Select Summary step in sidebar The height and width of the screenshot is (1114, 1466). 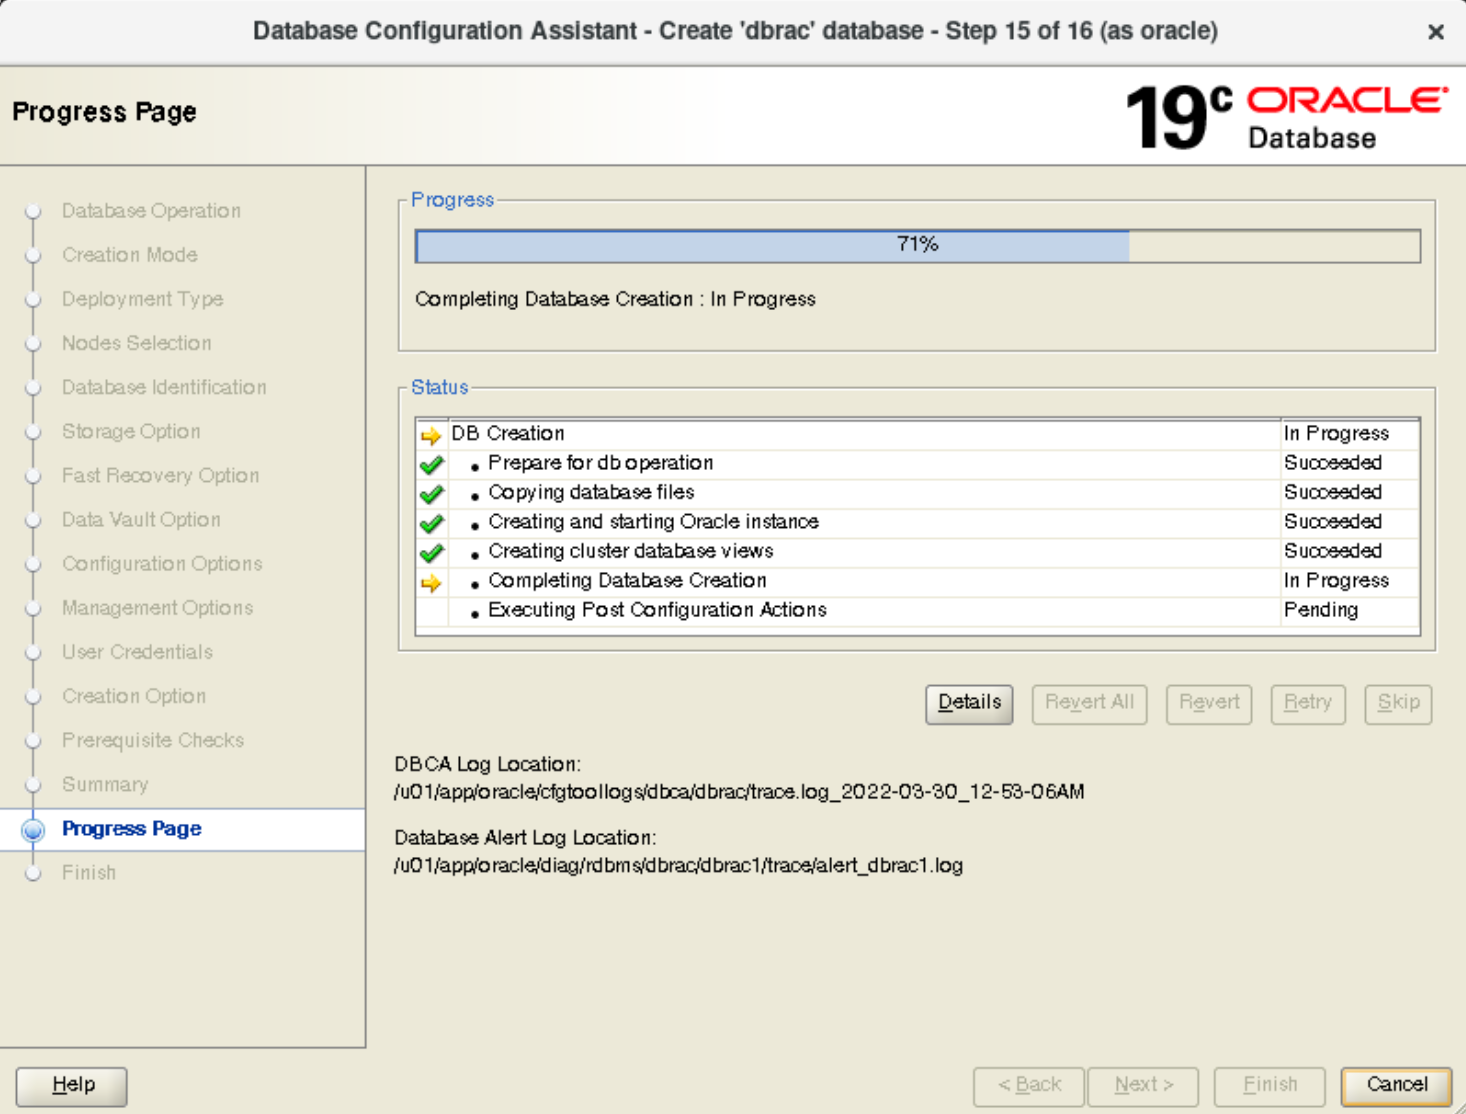pyautogui.click(x=105, y=784)
